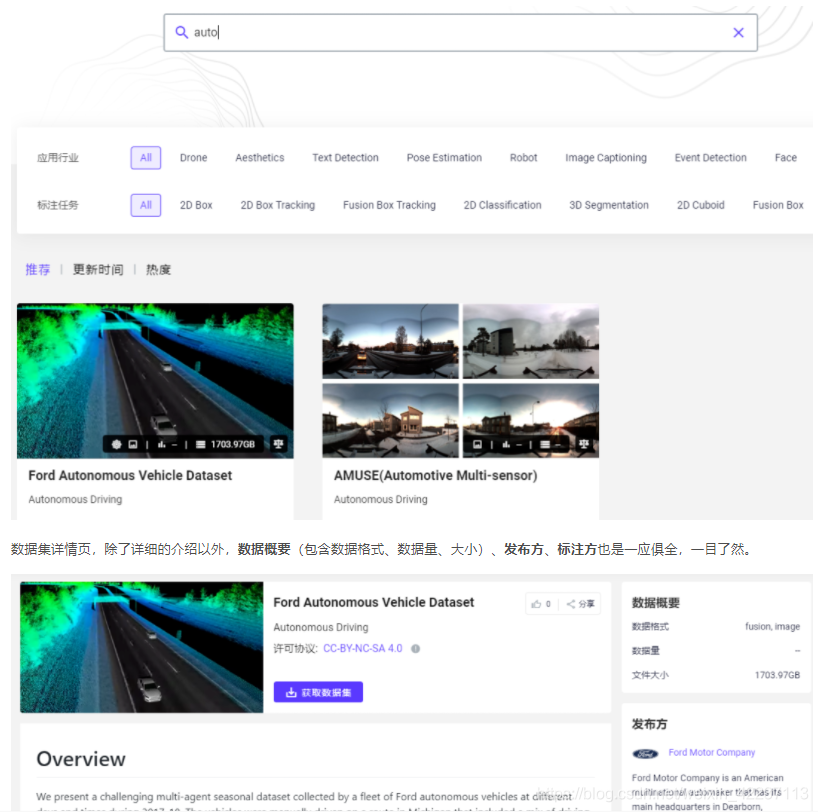The height and width of the screenshot is (812, 818).
Task: Click the bar-chart data count icon on Ford card
Action: coord(162,444)
